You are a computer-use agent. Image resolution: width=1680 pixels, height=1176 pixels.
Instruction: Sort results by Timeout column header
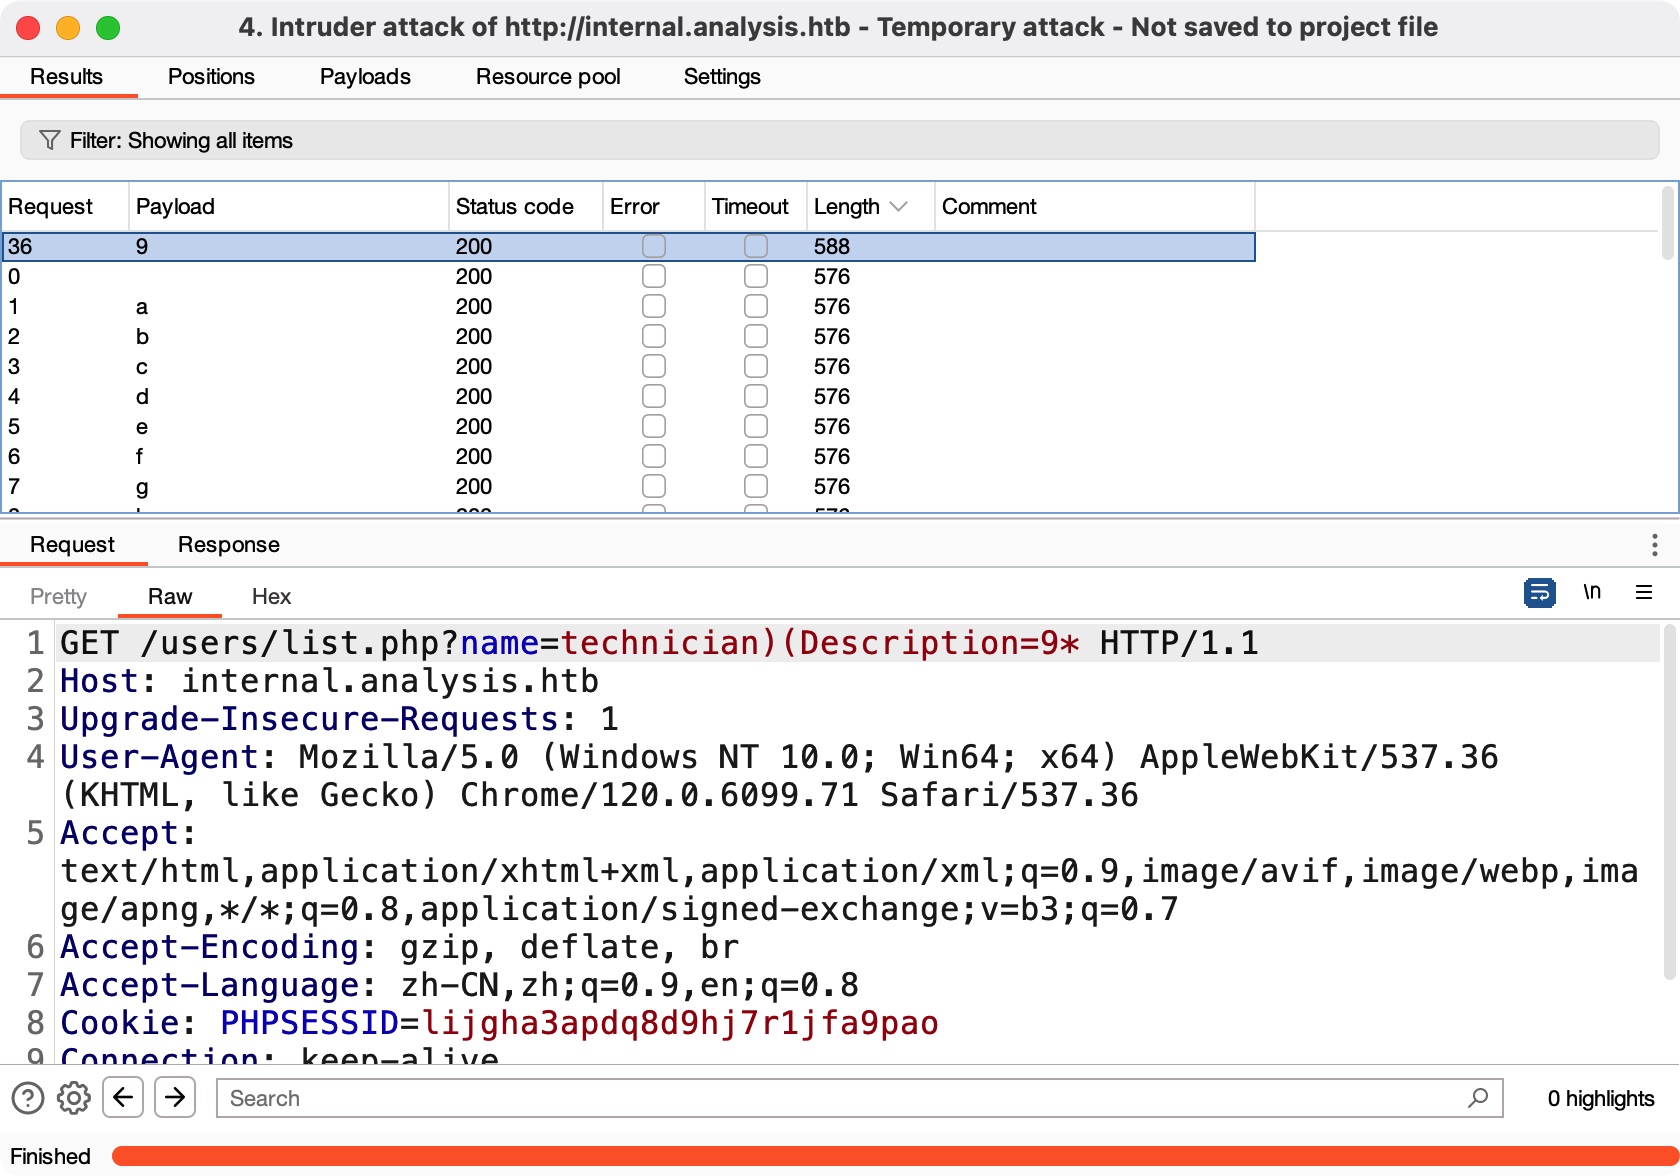point(756,206)
